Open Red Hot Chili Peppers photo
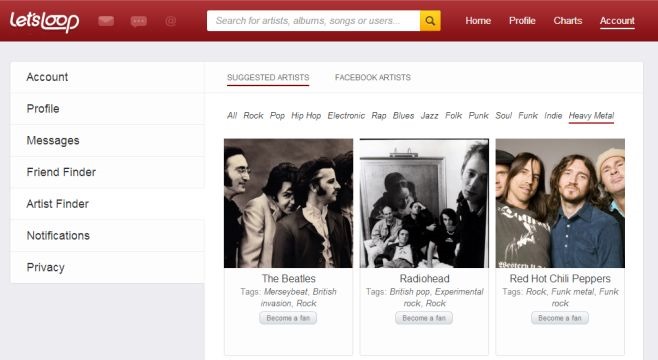 click(x=560, y=203)
